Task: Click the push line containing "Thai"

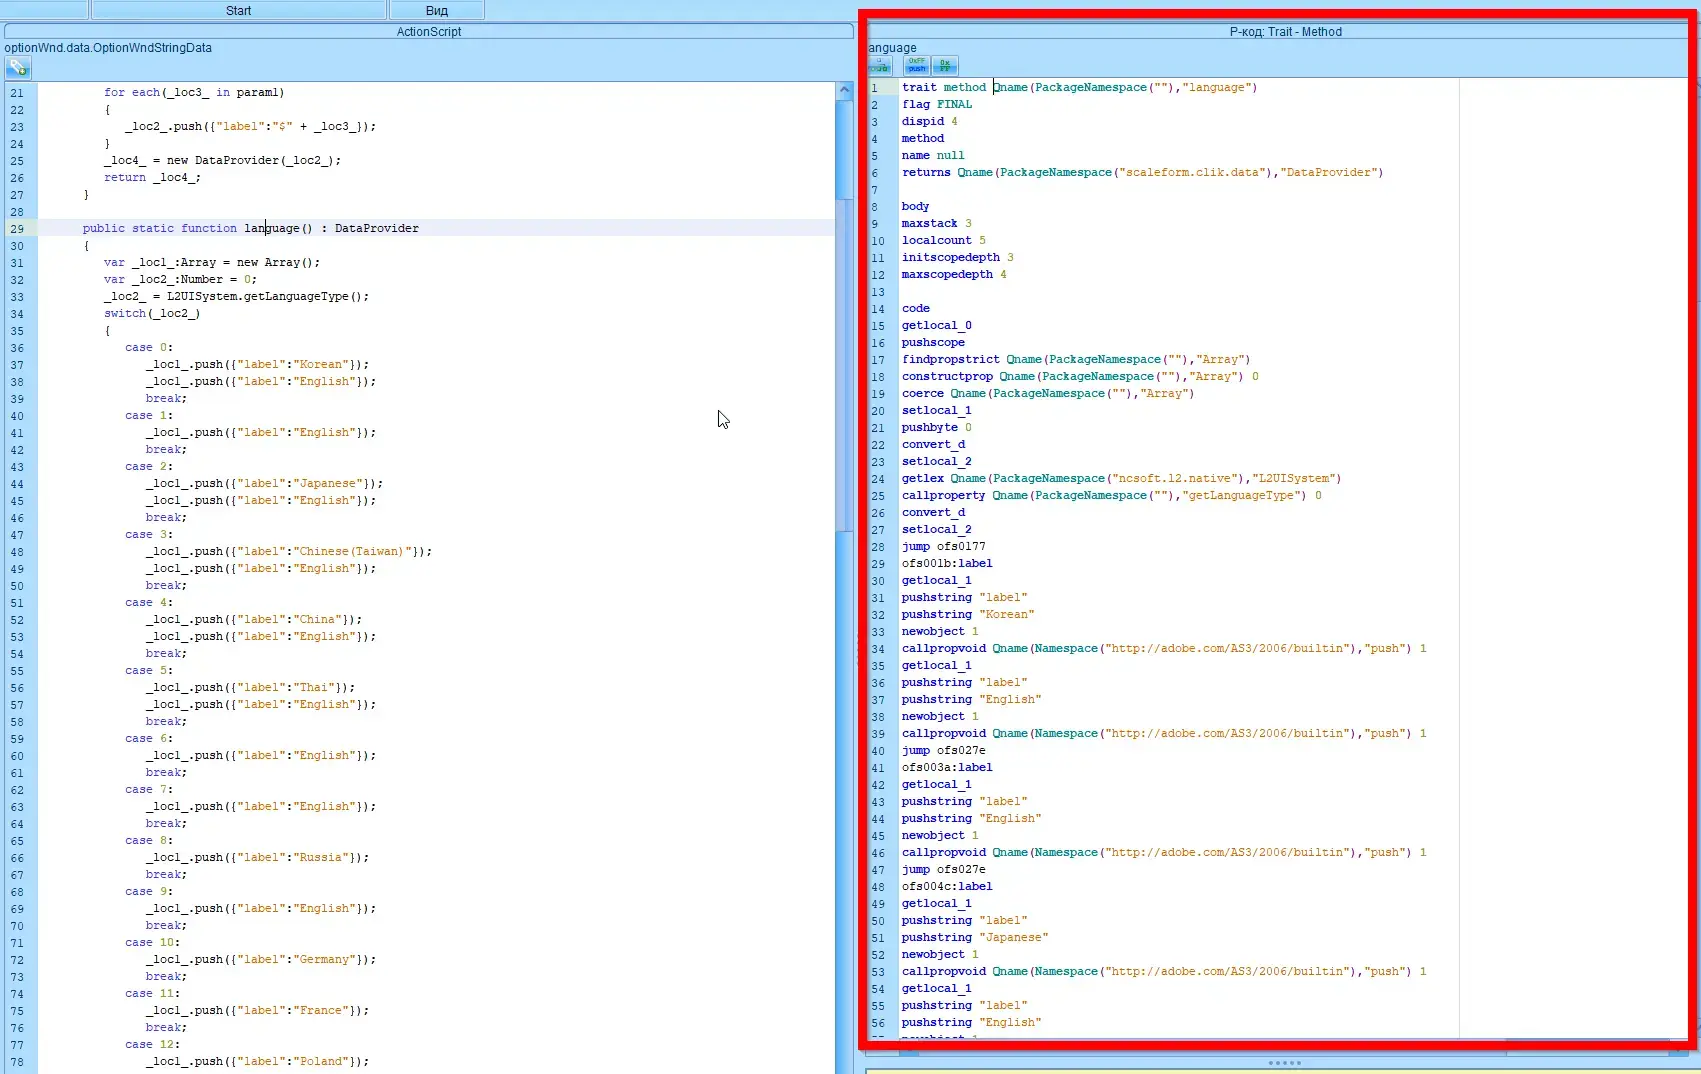Action: coord(251,687)
